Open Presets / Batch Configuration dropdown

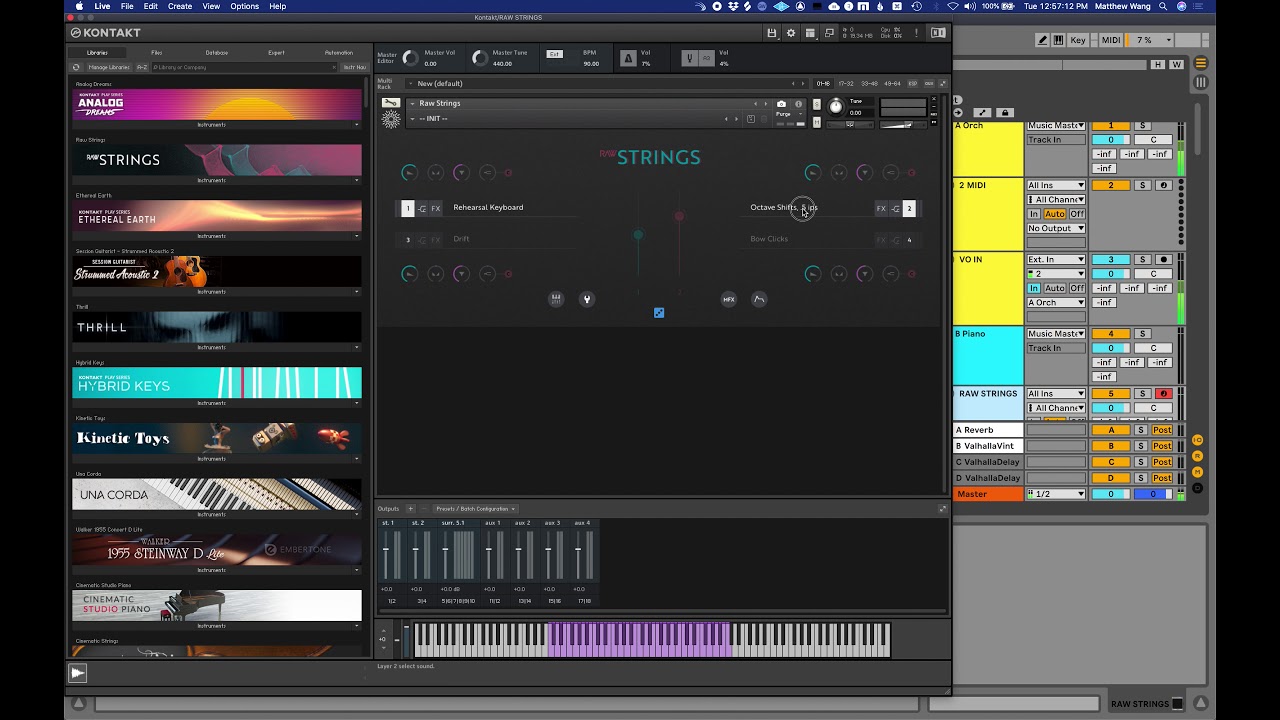[x=476, y=509]
